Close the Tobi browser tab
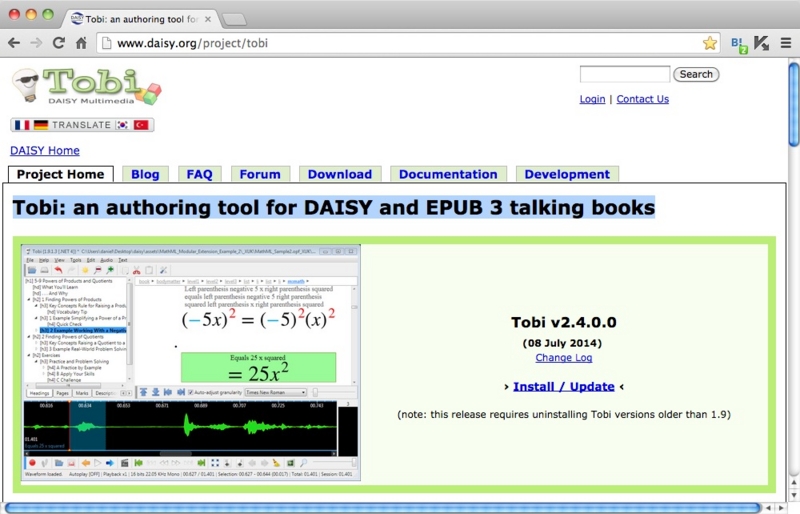The width and height of the screenshot is (800, 514). coord(208,19)
